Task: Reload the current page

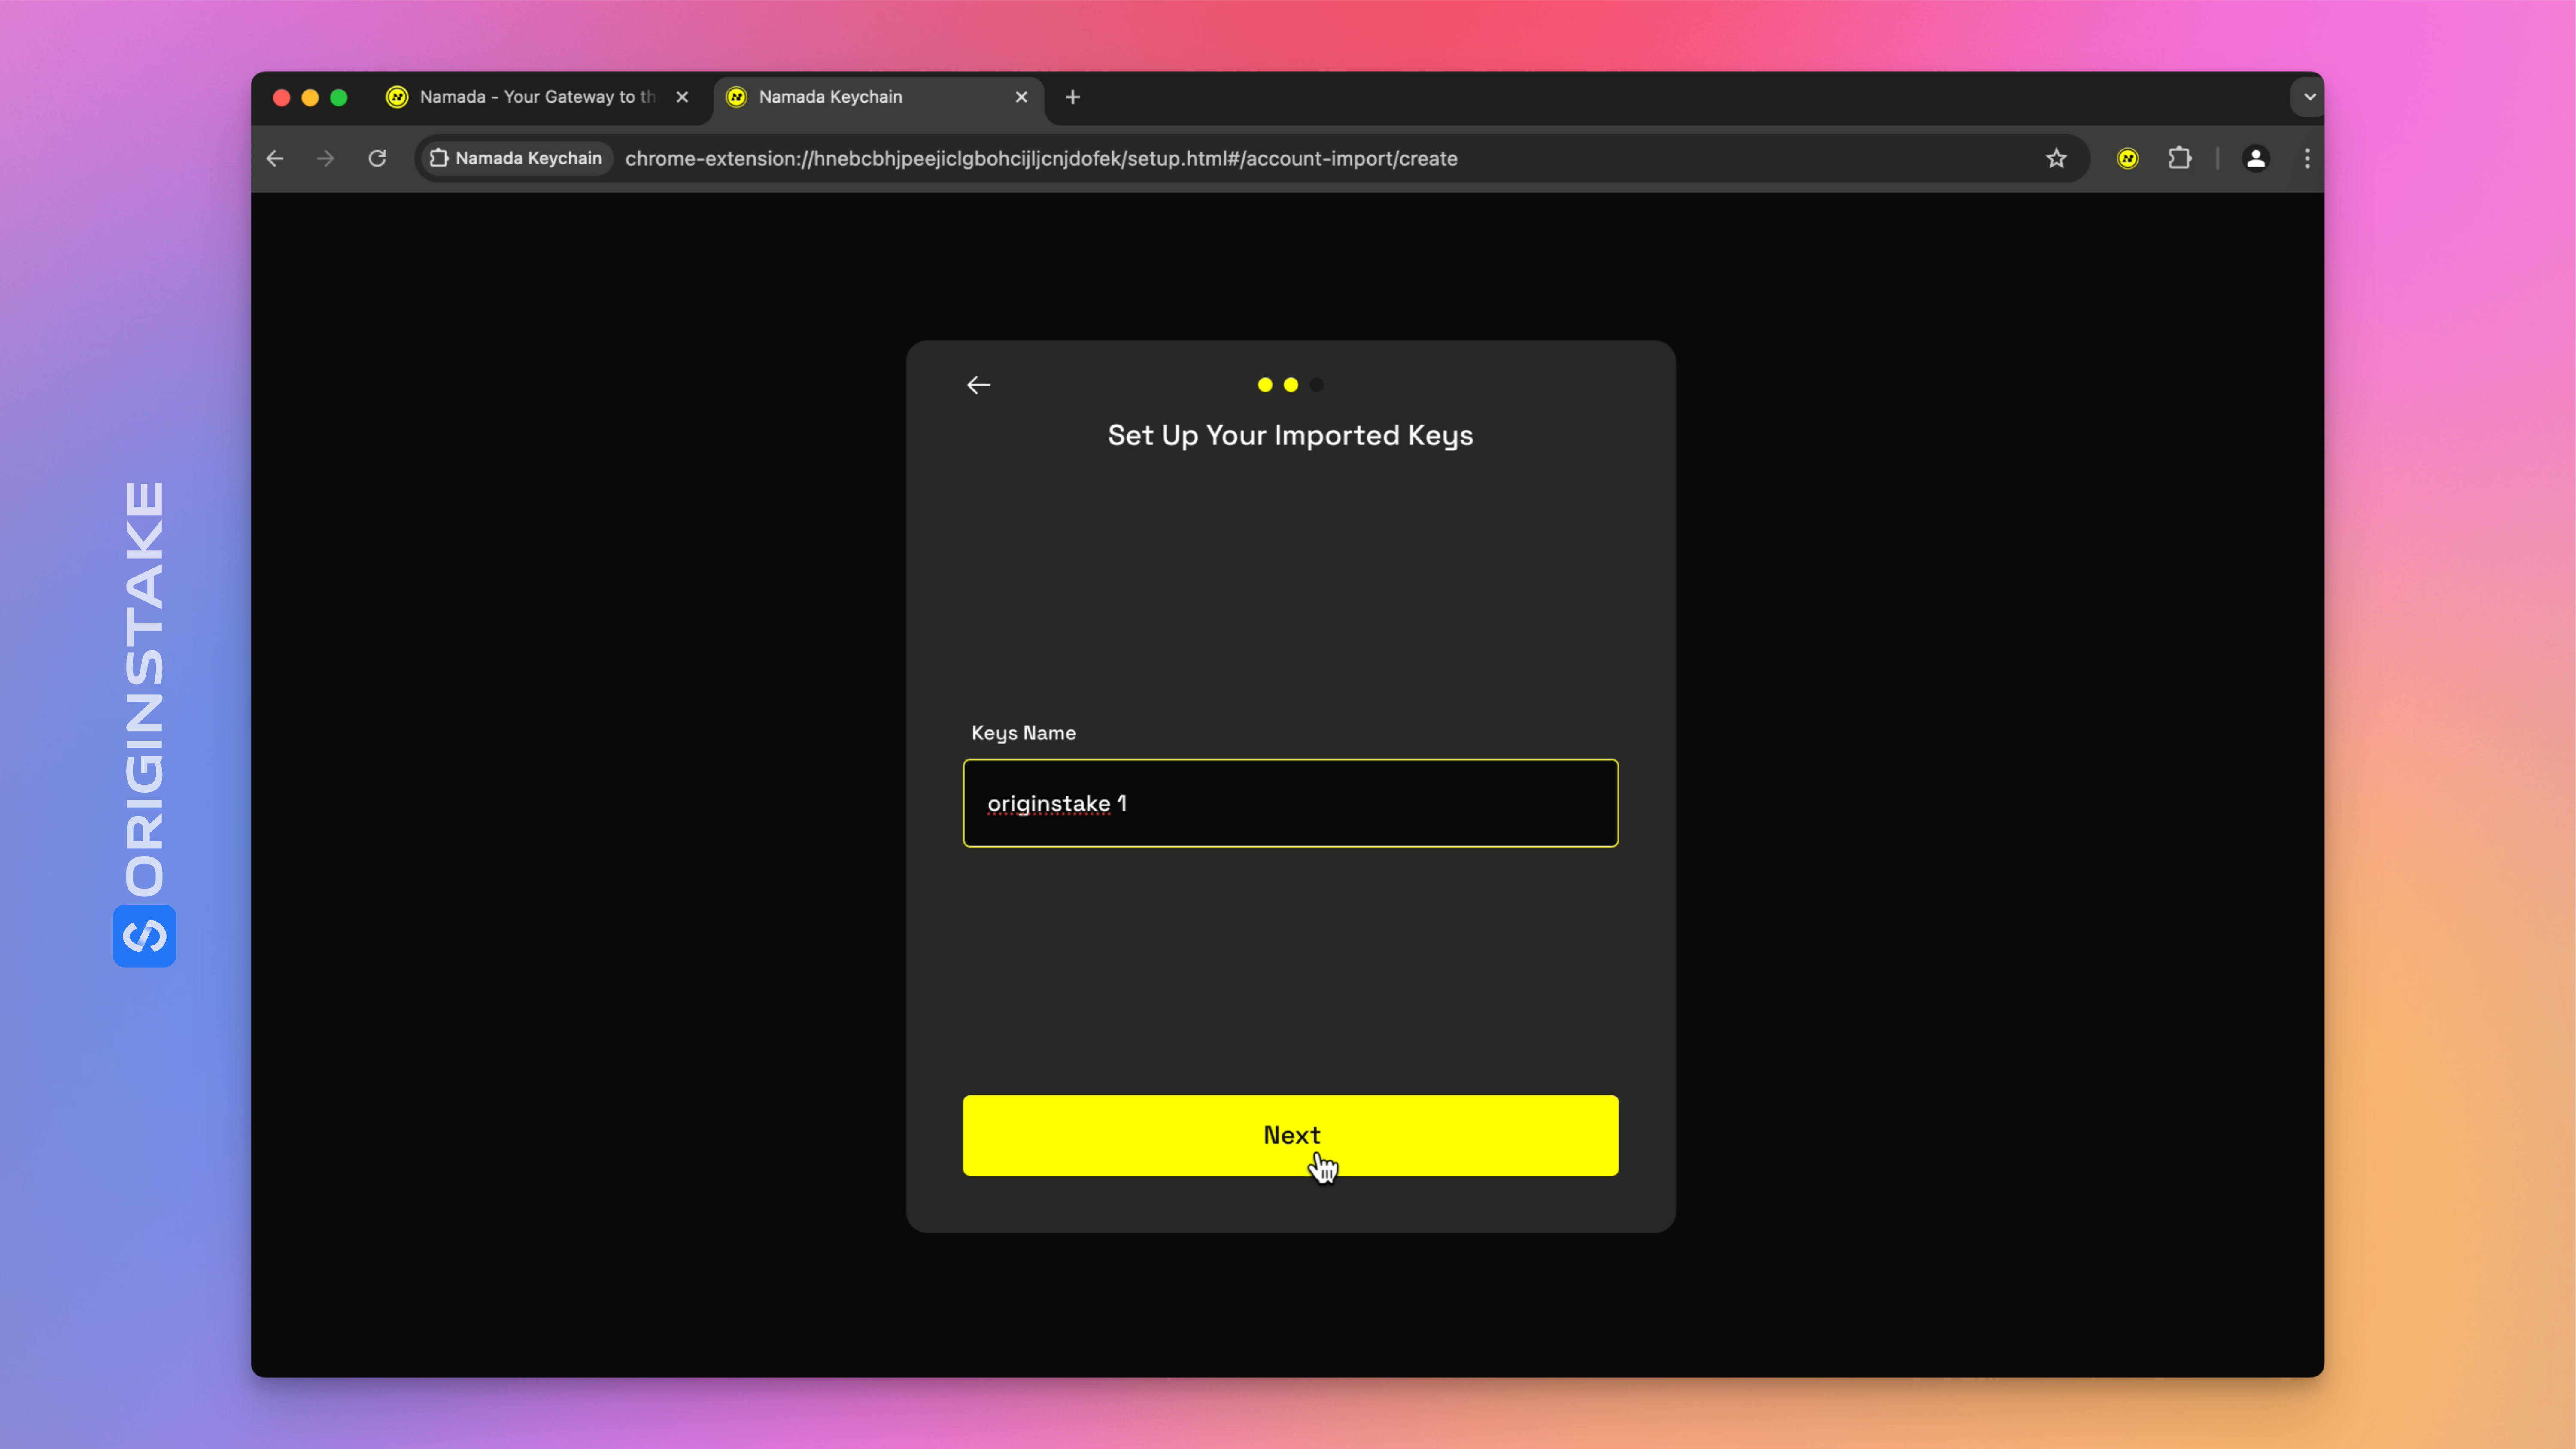Action: [377, 158]
